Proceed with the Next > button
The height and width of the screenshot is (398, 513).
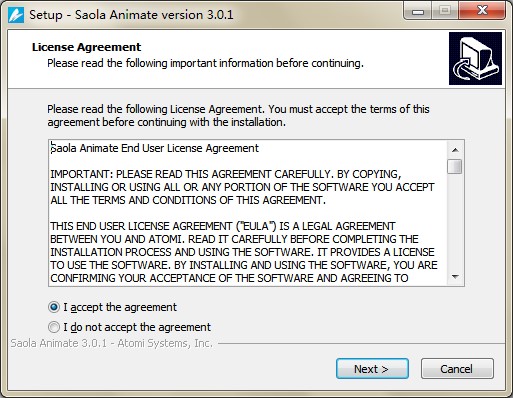pyautogui.click(x=372, y=369)
